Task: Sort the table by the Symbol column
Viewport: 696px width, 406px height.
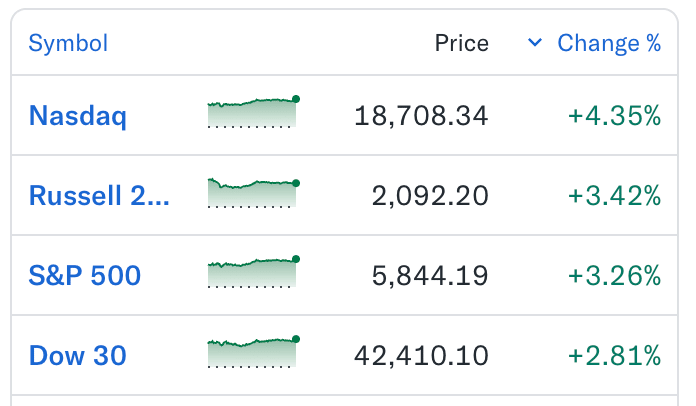Action: 68,43
